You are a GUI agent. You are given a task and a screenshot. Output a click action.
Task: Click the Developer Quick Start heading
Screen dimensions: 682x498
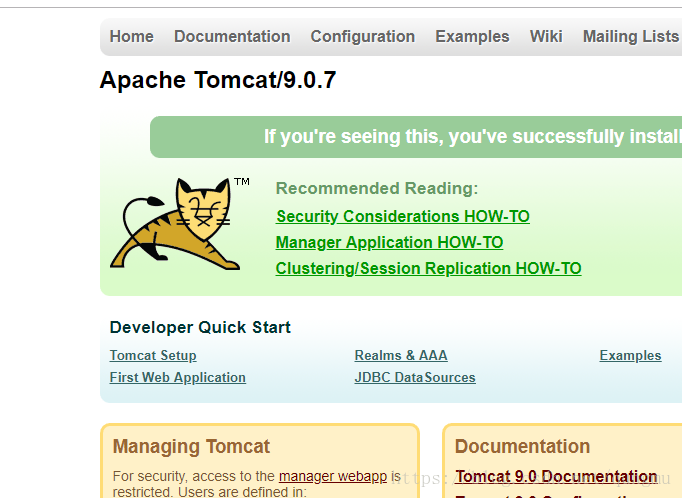(200, 327)
